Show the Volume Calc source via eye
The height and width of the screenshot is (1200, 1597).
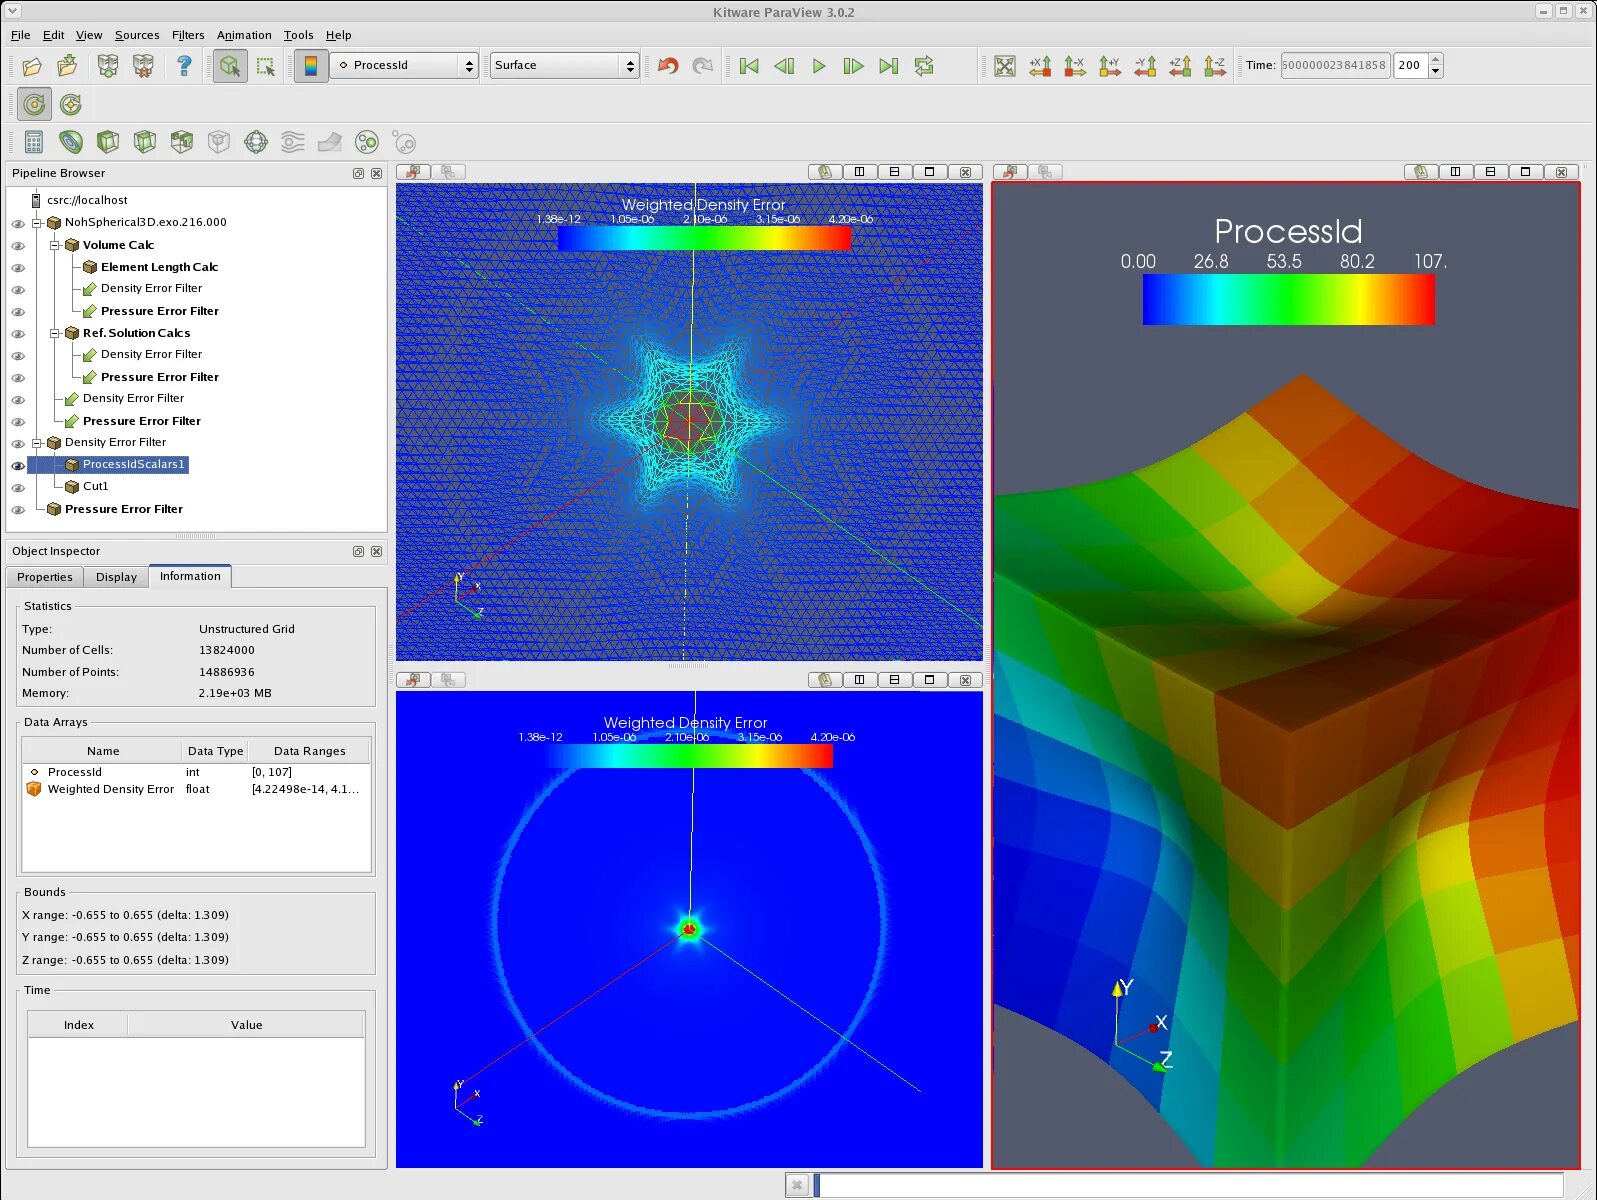click(x=18, y=245)
